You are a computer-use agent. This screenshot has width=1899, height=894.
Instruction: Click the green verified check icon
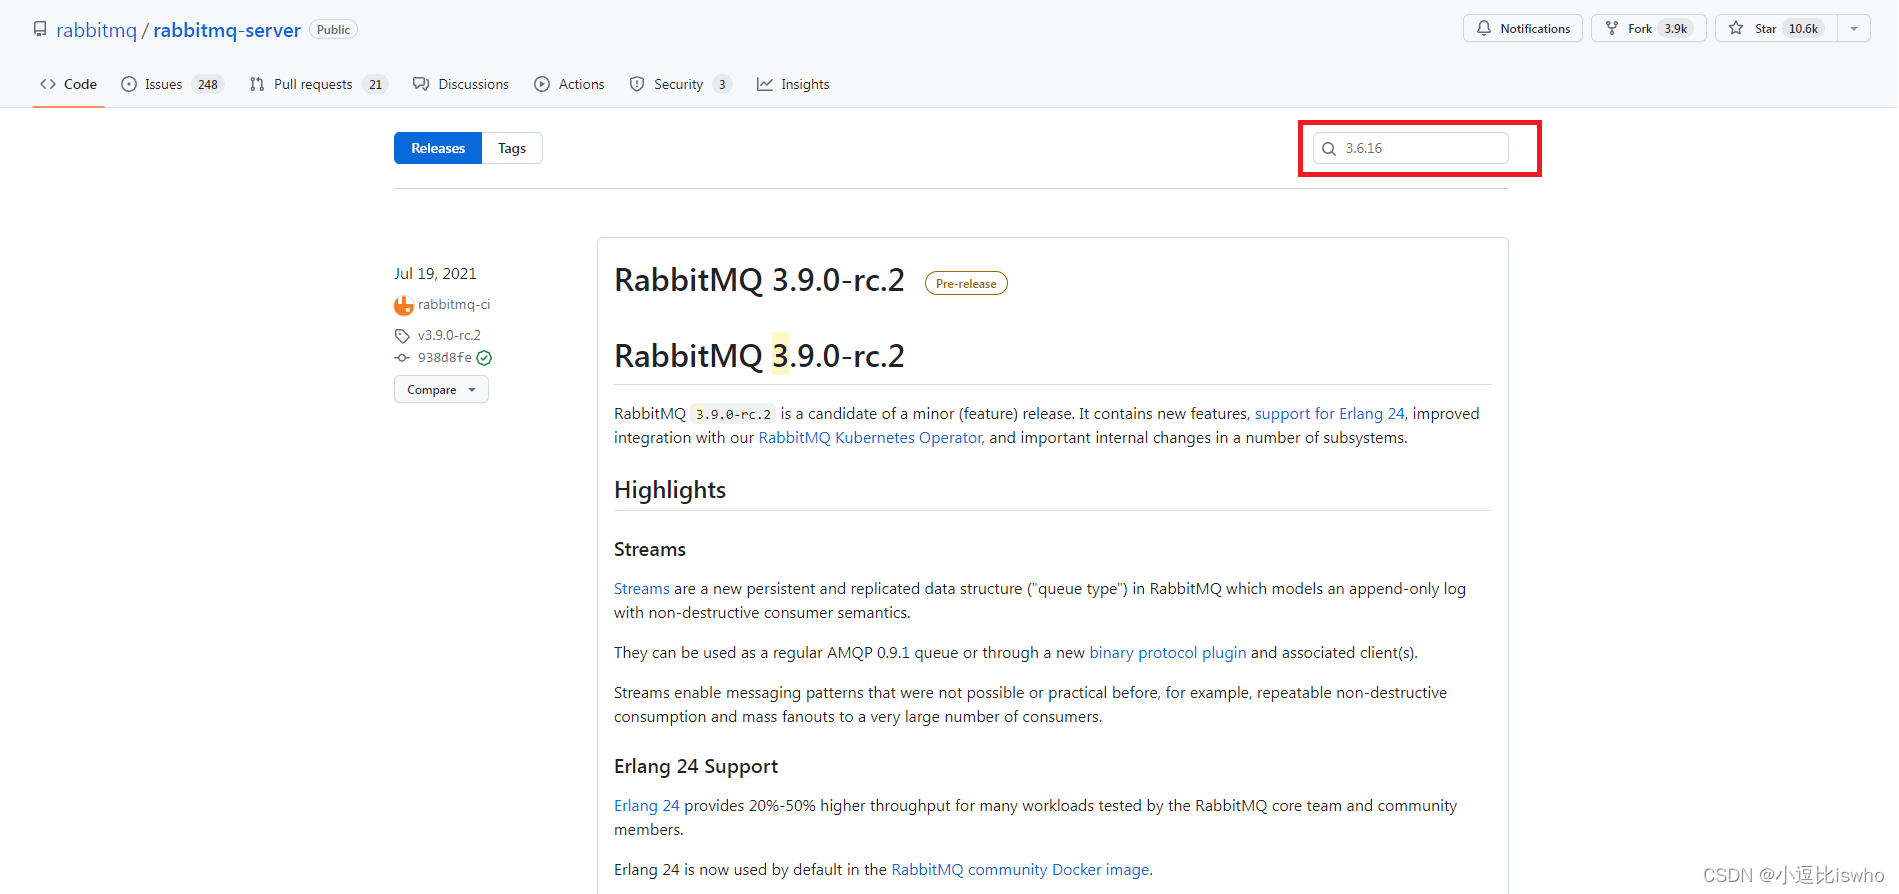(x=484, y=358)
